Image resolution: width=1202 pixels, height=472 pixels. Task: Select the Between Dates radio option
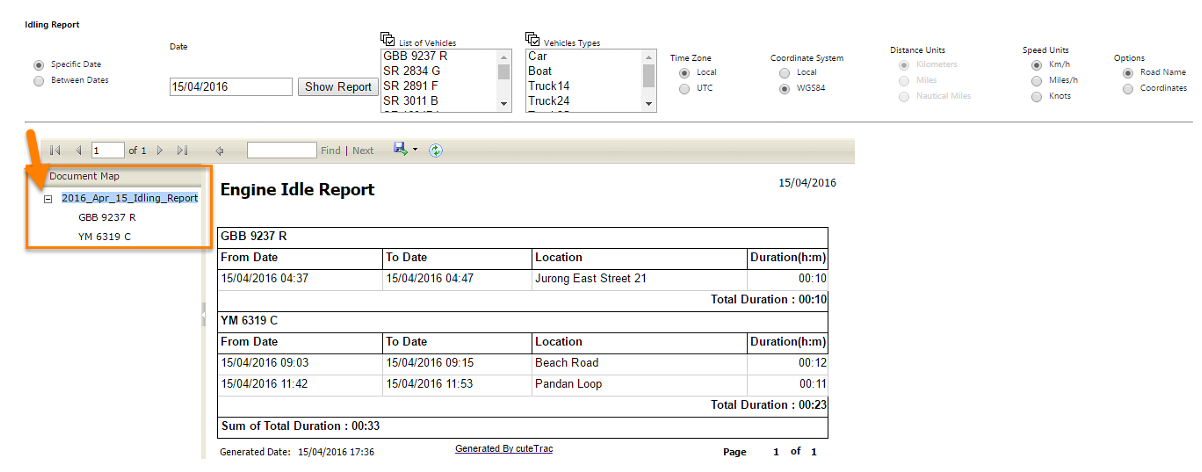[x=39, y=80]
